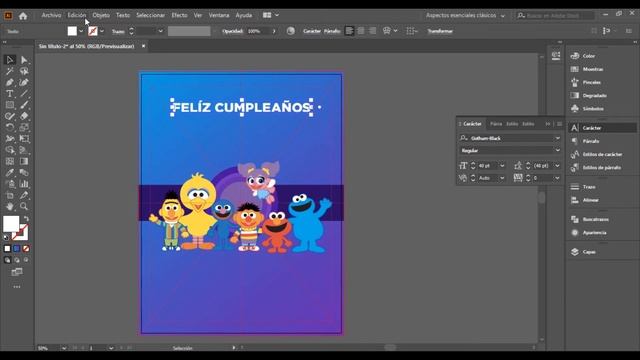
Task: Open the Gotham-Black font family dropdown
Action: pyautogui.click(x=558, y=138)
